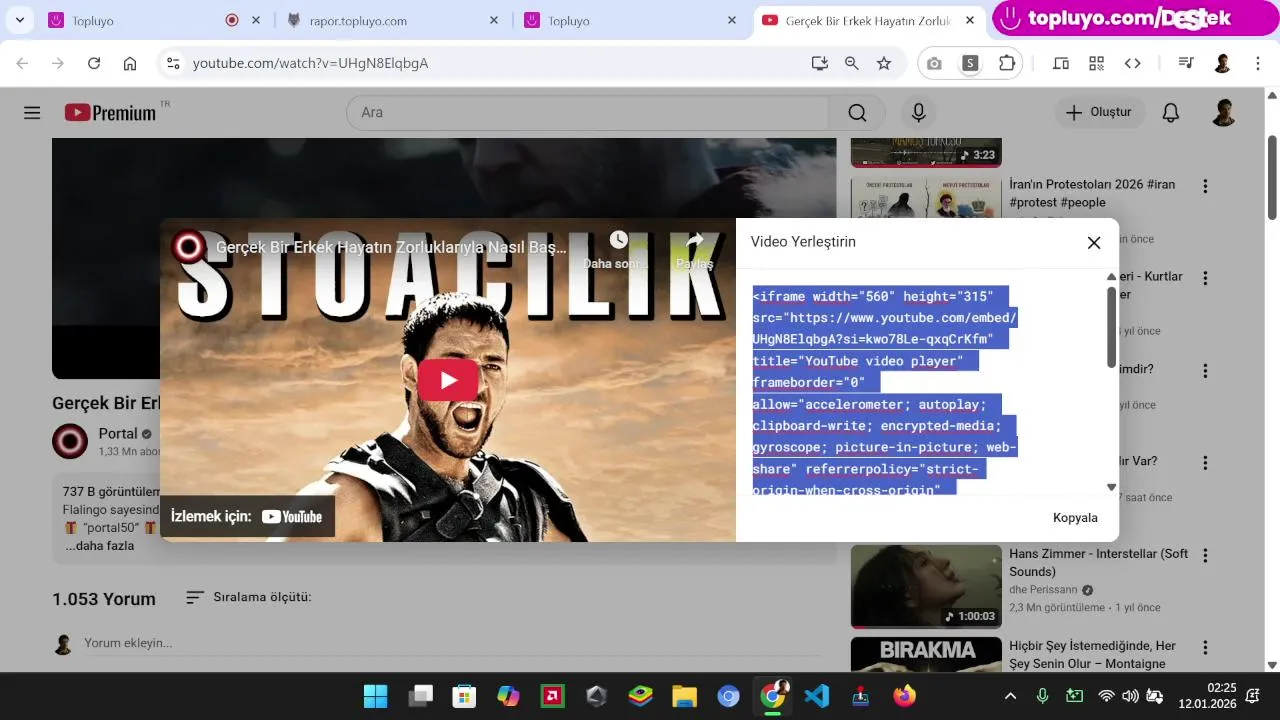Open Firefox from the taskbar
Image resolution: width=1280 pixels, height=720 pixels.
[x=905, y=696]
